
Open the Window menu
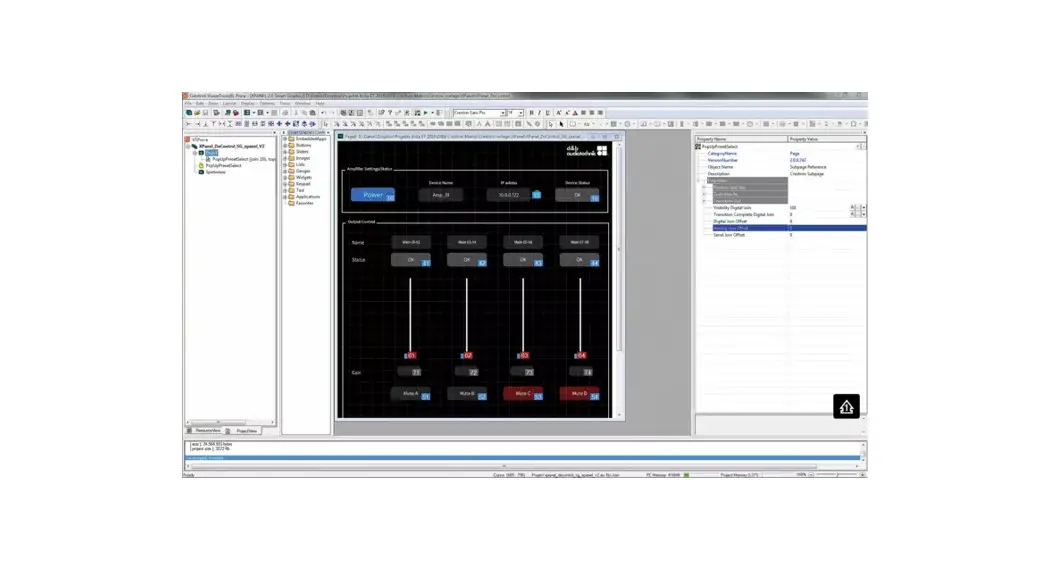tap(303, 103)
